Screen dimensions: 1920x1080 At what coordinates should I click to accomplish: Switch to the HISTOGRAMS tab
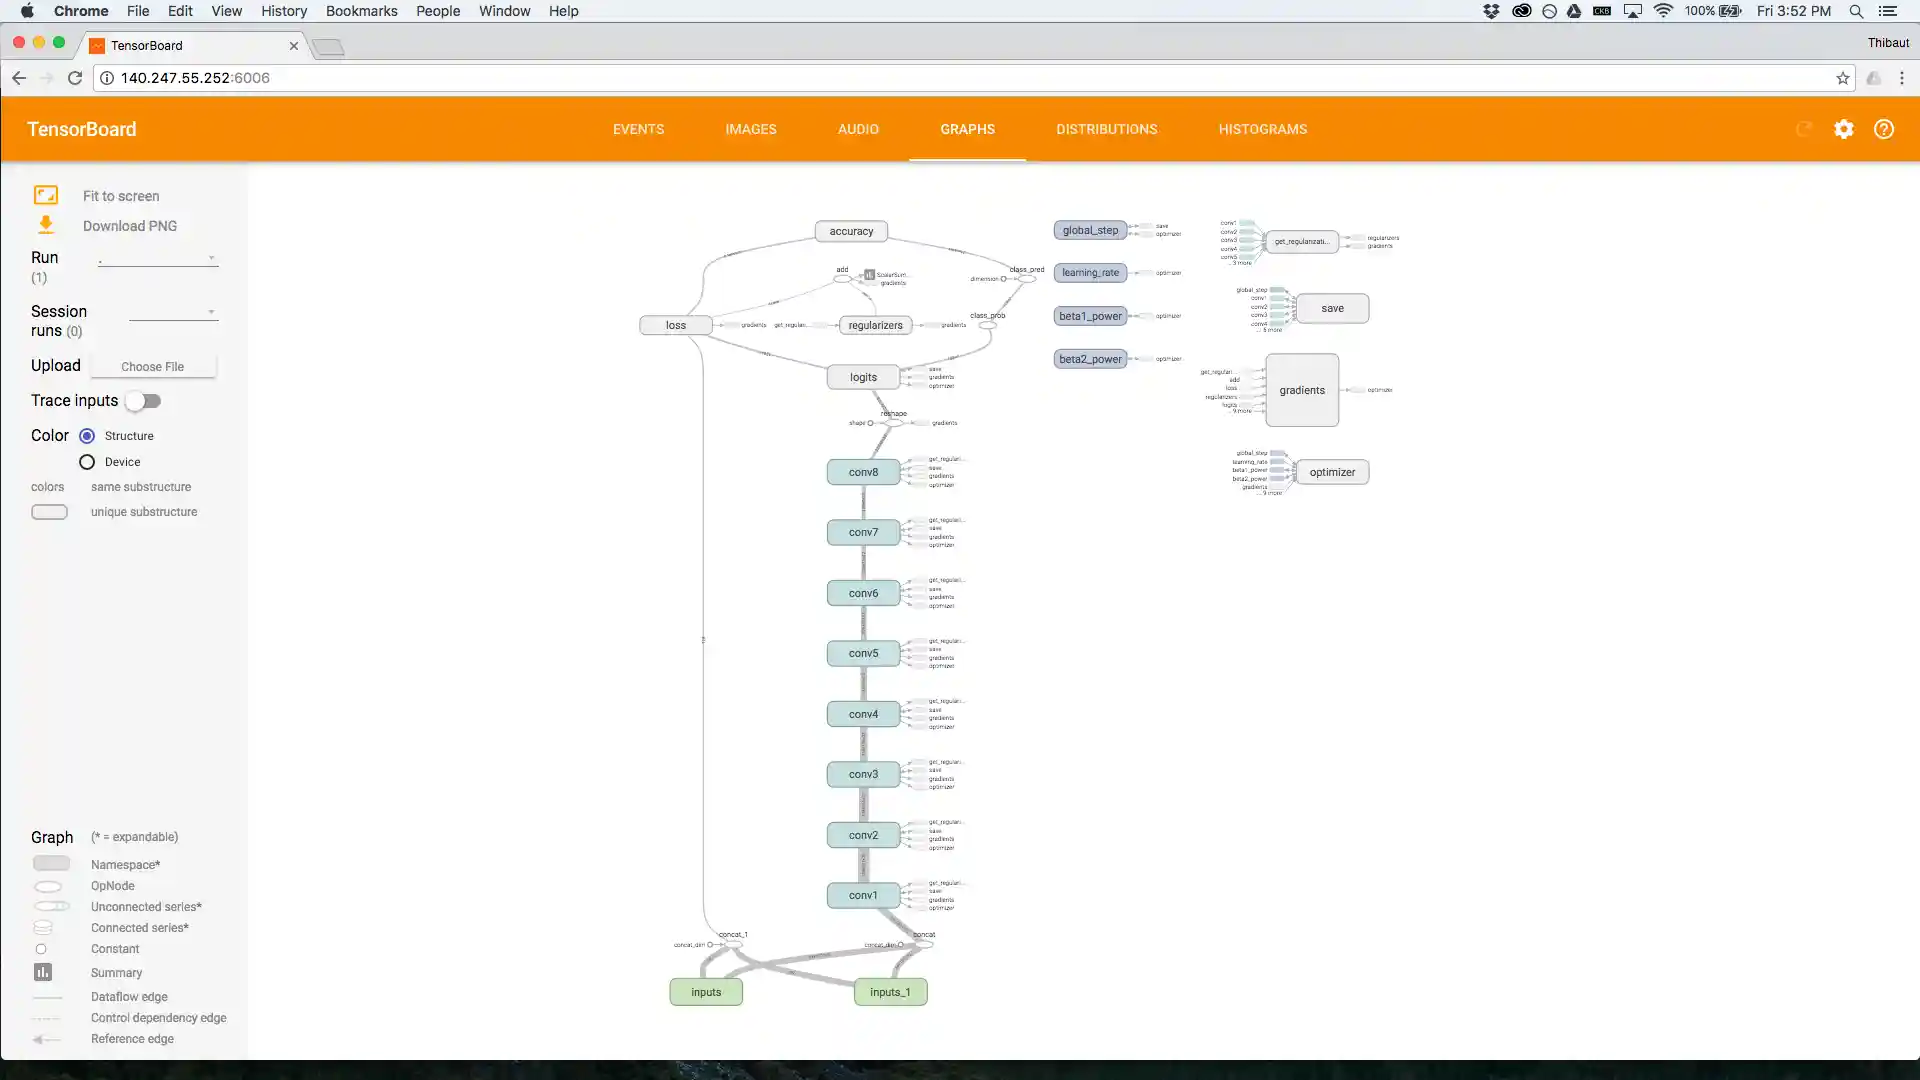click(x=1262, y=129)
